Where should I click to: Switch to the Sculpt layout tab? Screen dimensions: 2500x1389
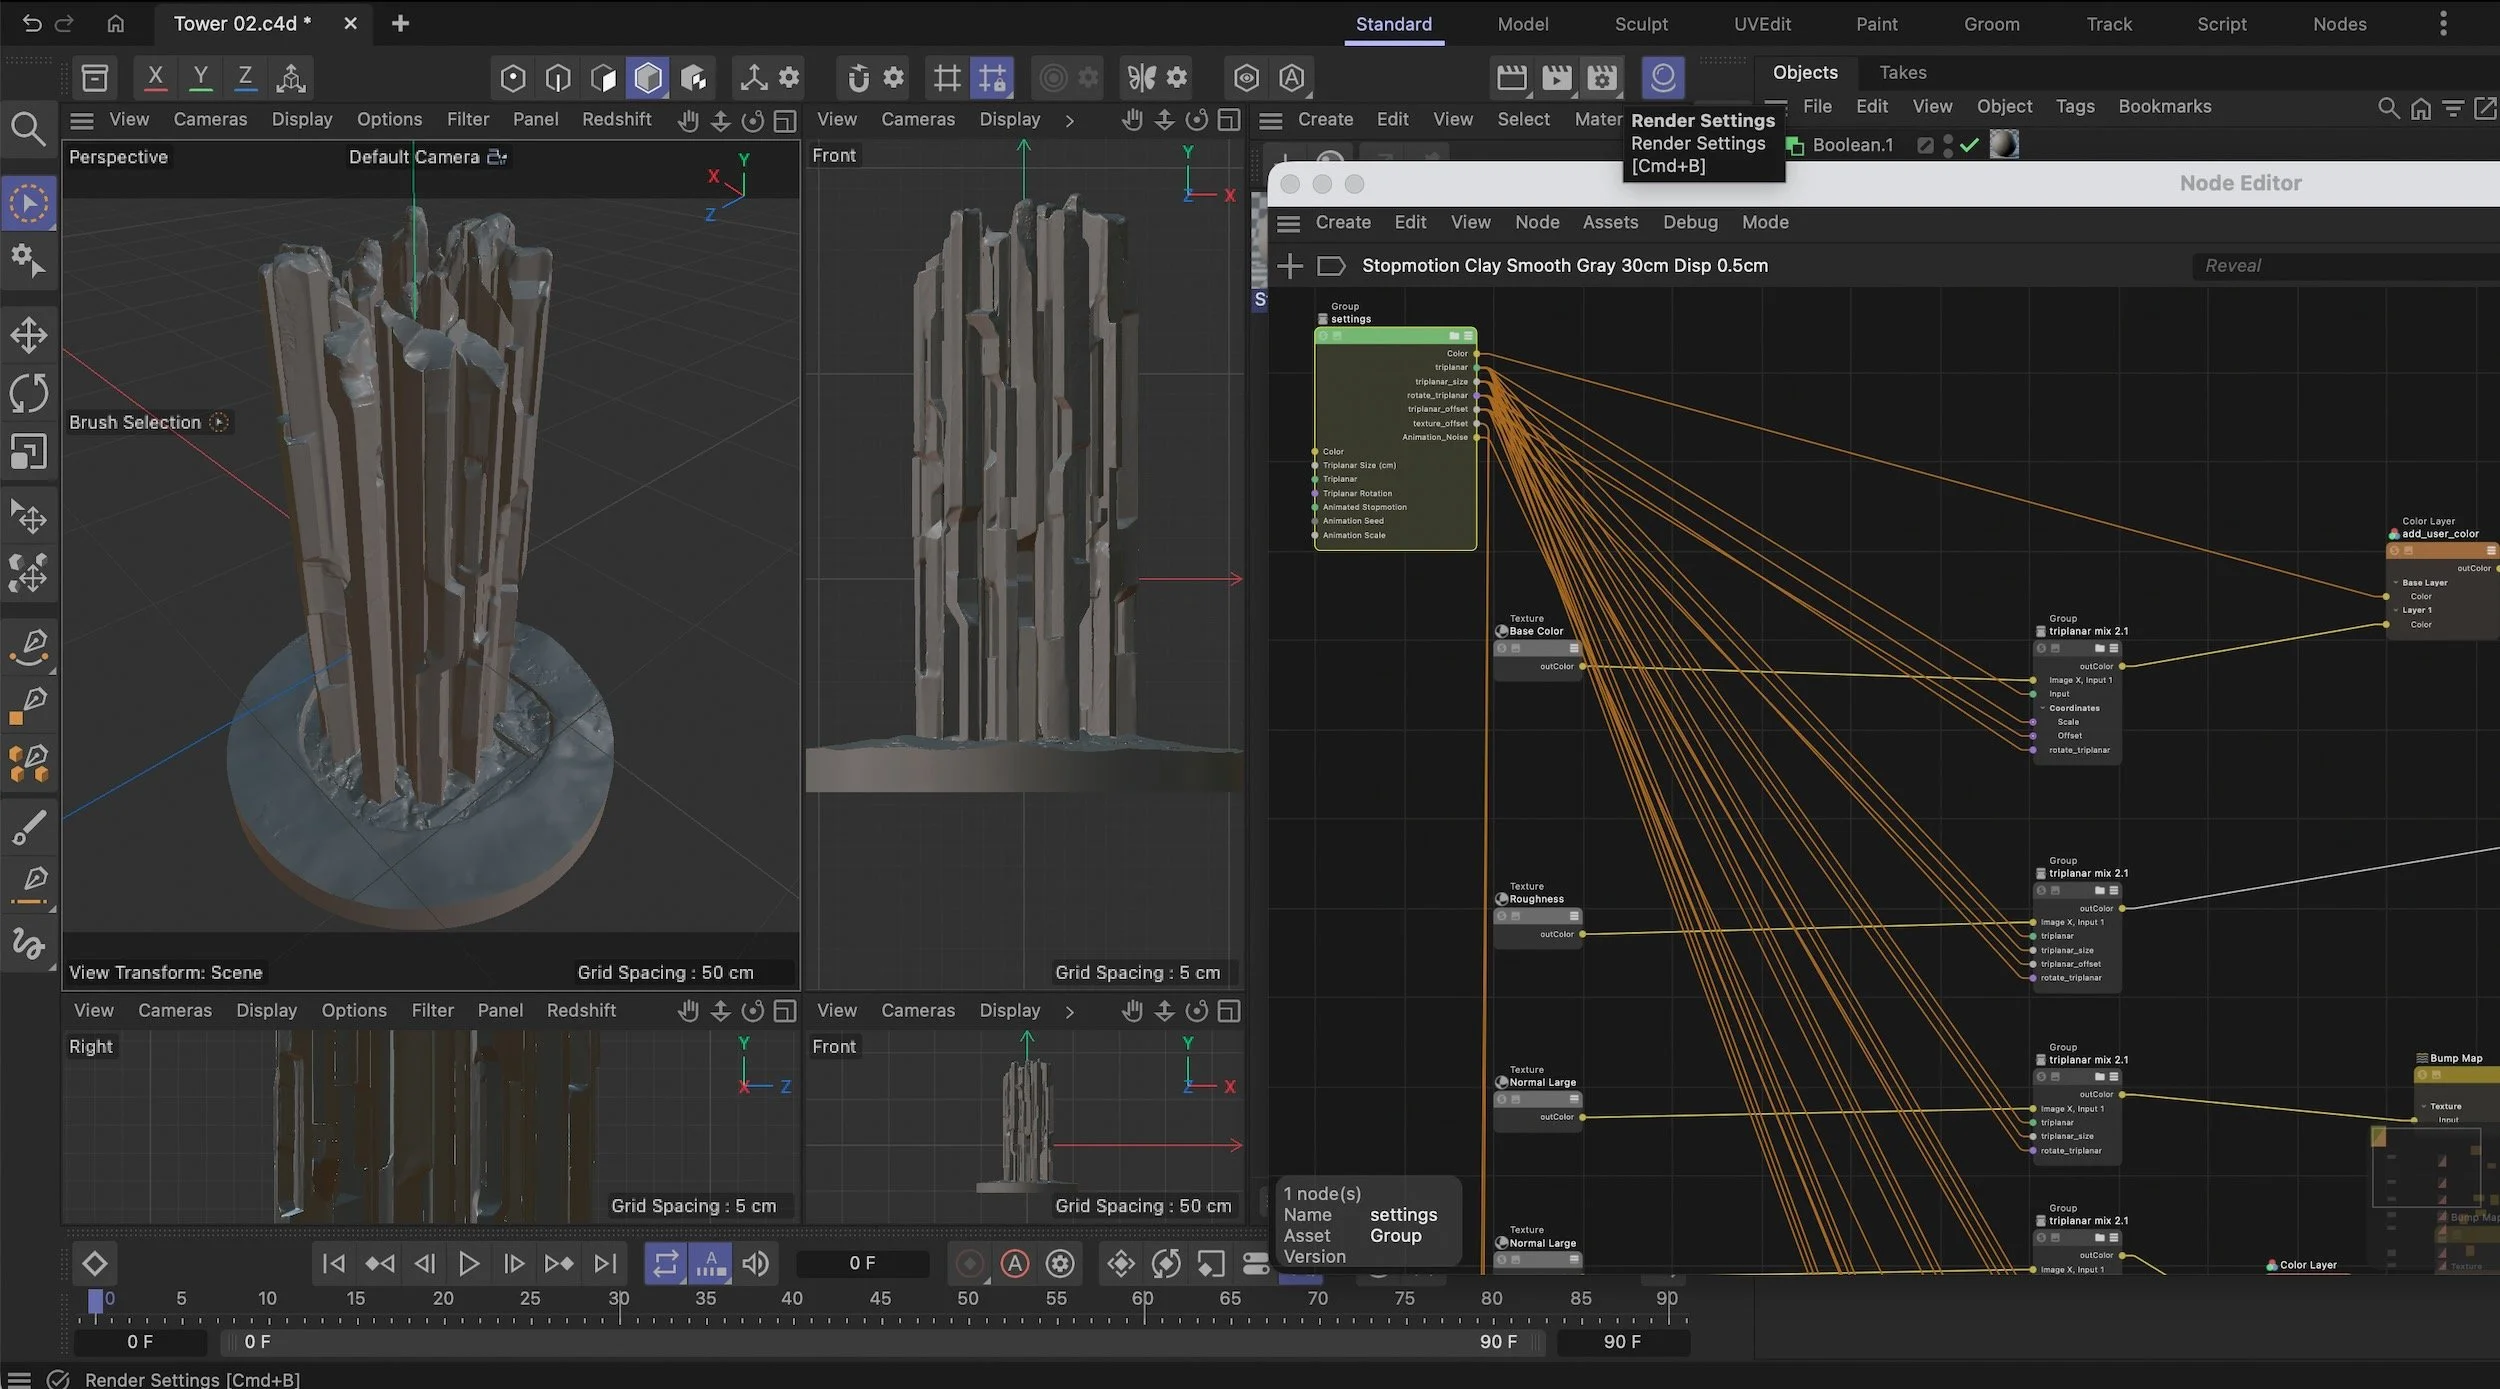[x=1640, y=24]
